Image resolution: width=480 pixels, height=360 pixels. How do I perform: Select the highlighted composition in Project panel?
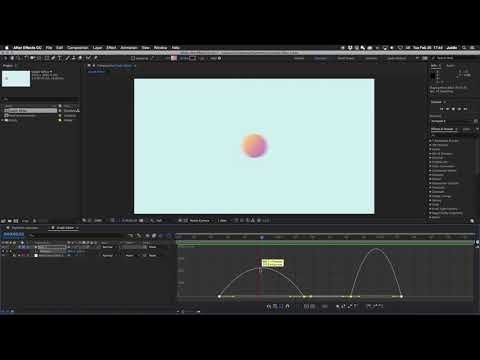(30, 111)
